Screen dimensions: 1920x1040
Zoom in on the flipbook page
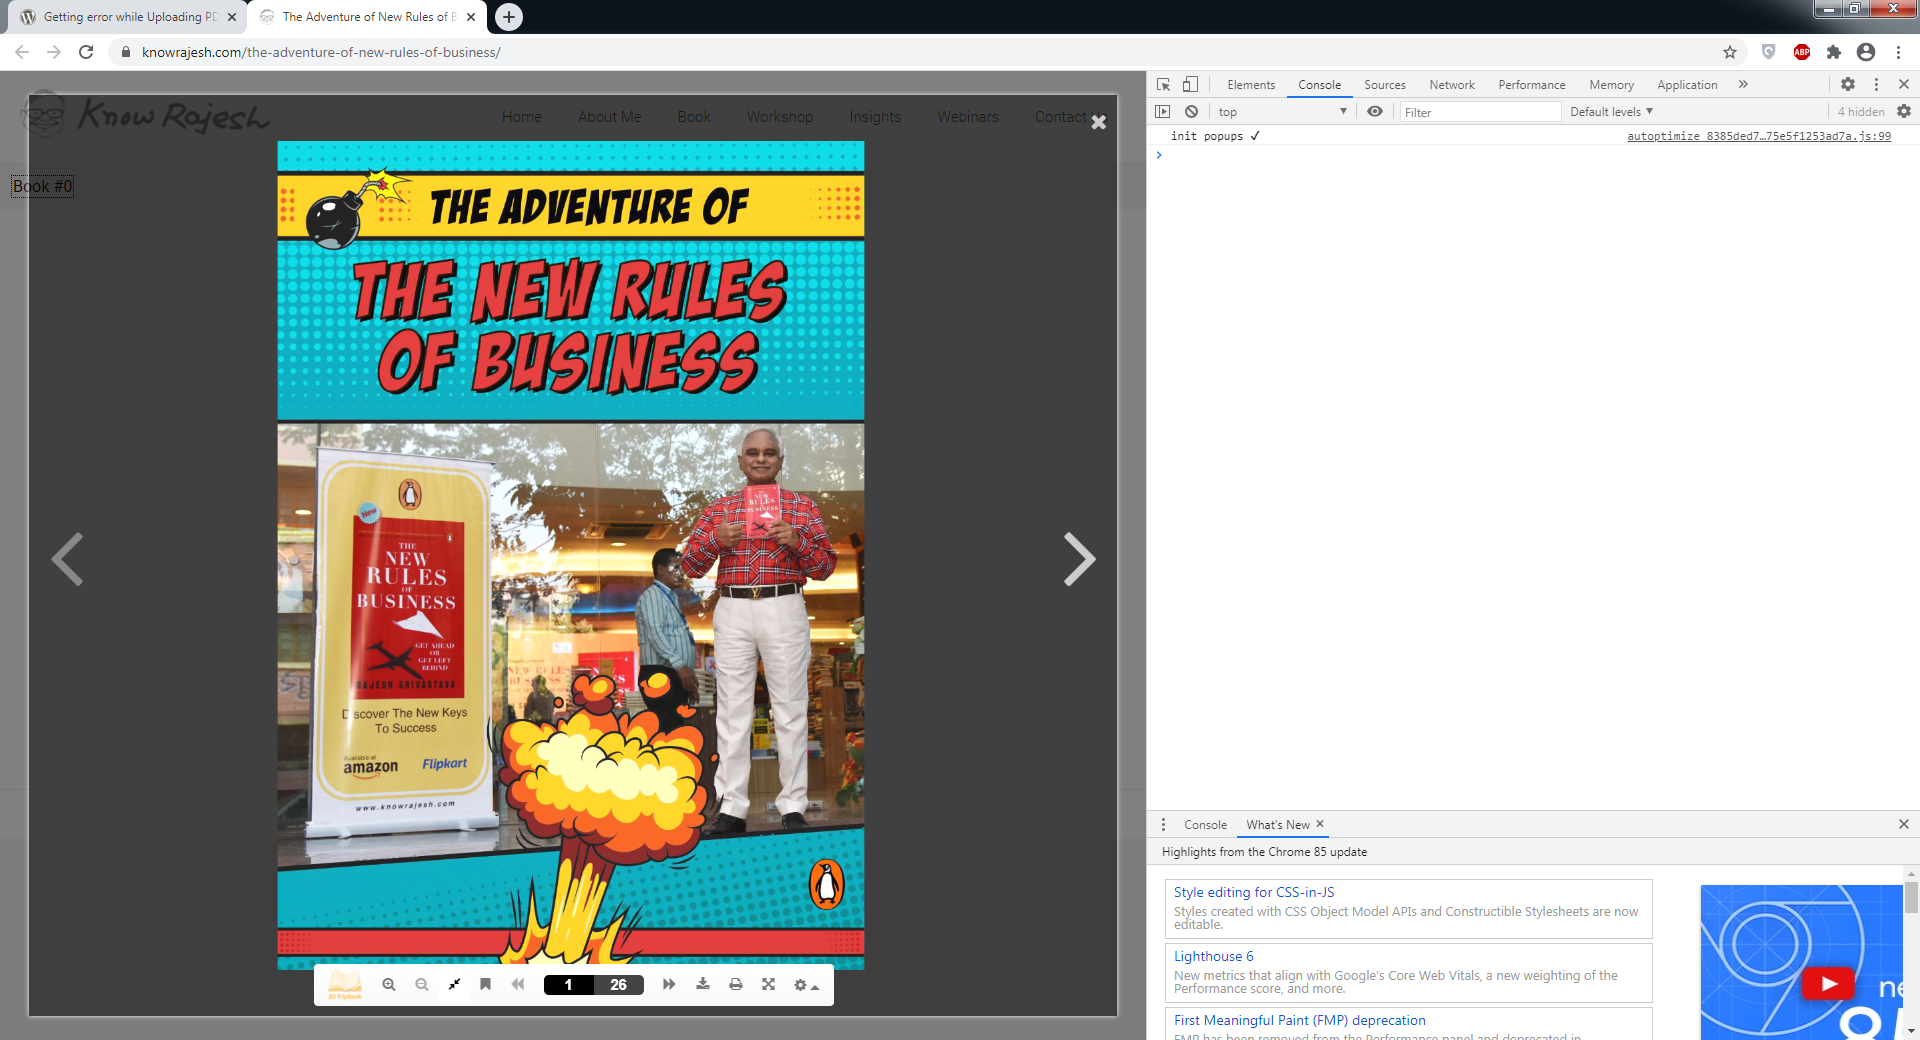(x=389, y=985)
